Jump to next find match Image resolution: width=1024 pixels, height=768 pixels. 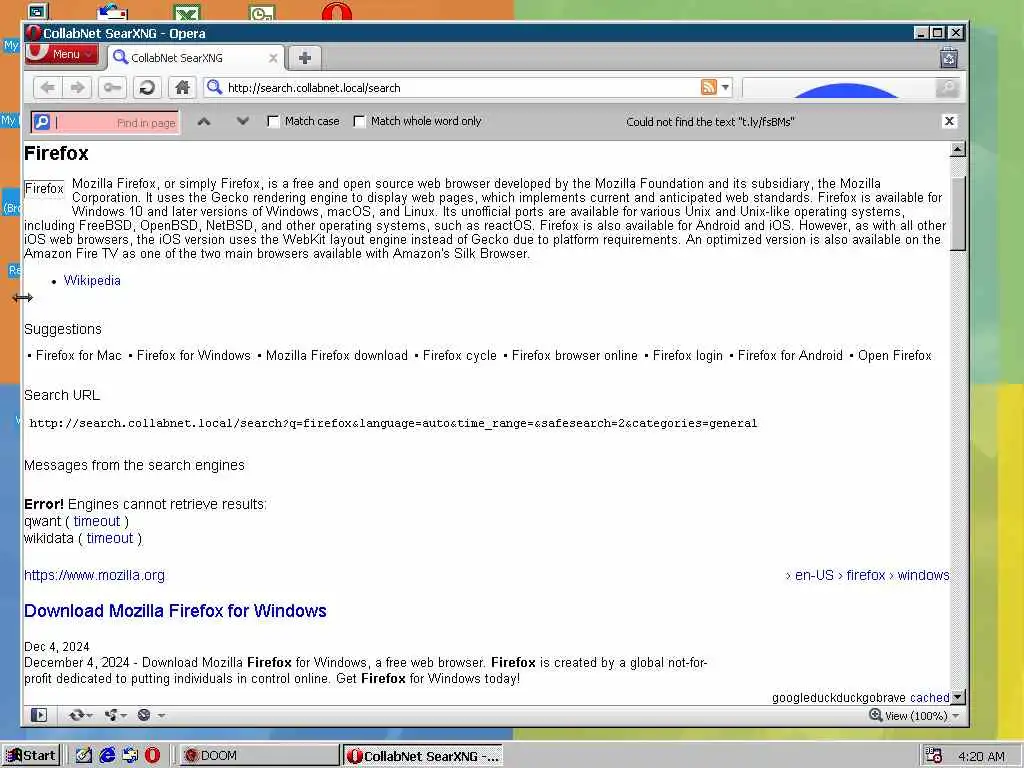pyautogui.click(x=243, y=121)
